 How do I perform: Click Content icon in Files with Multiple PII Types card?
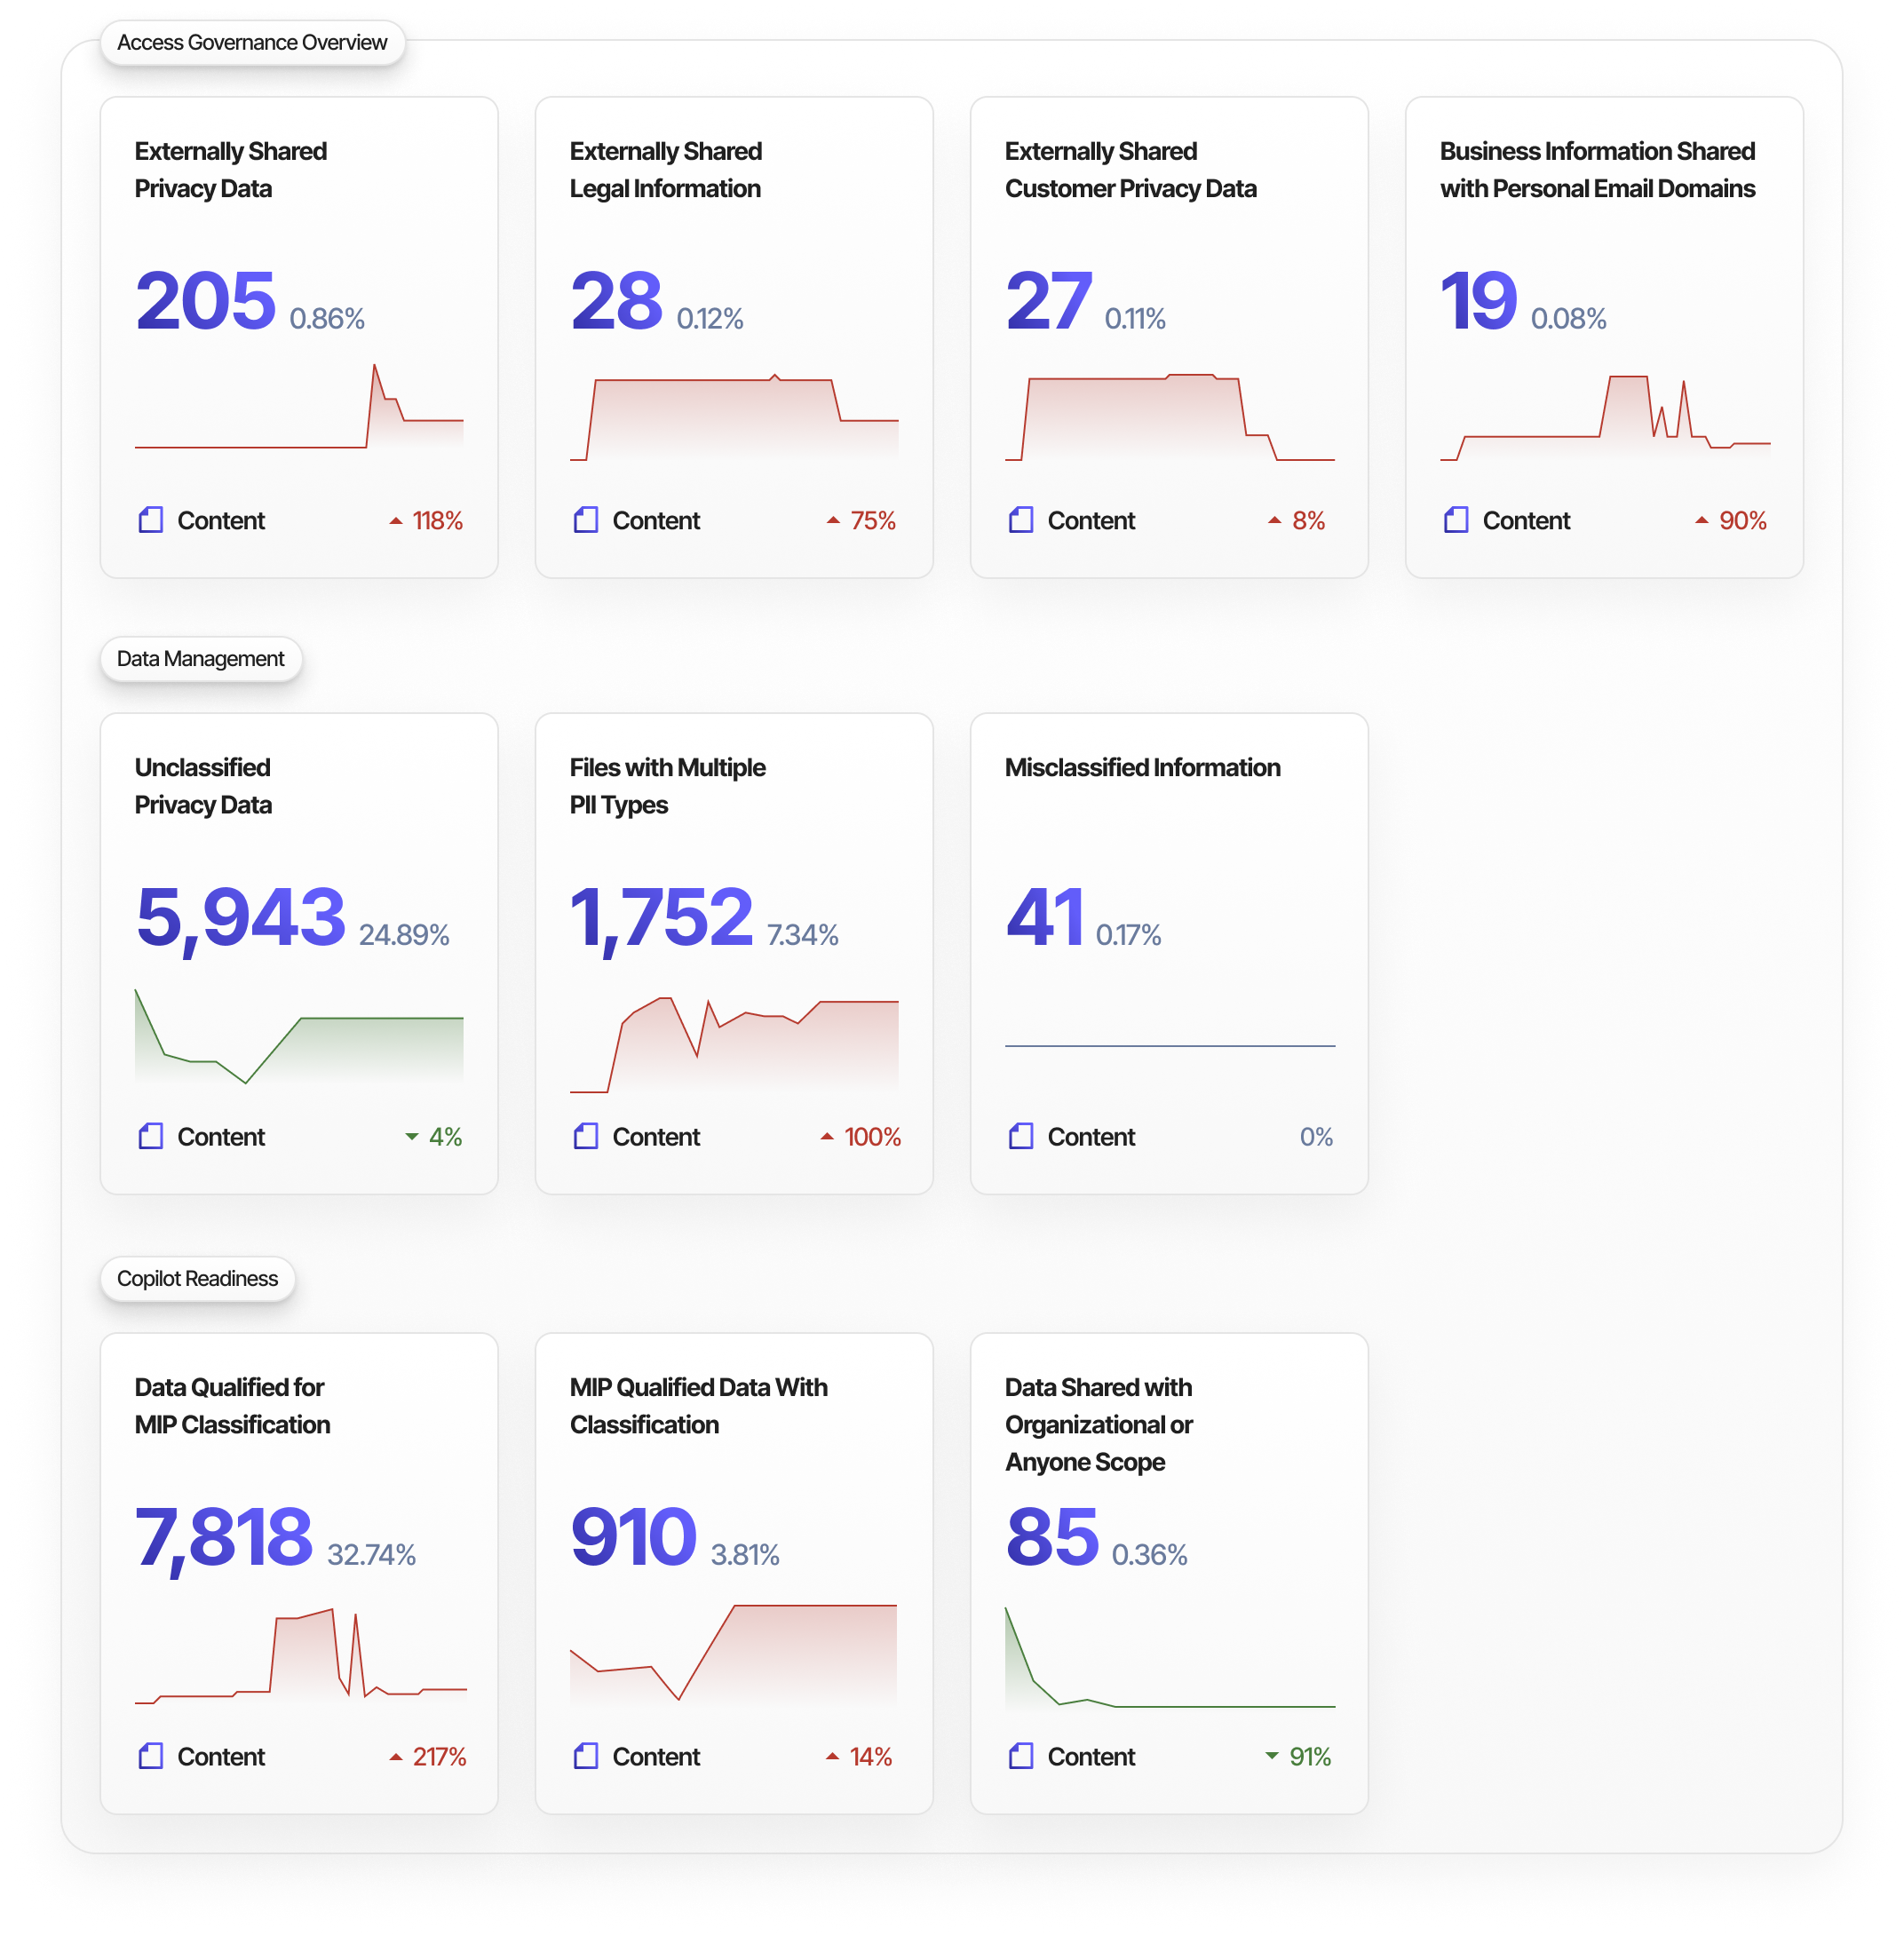(x=586, y=1136)
